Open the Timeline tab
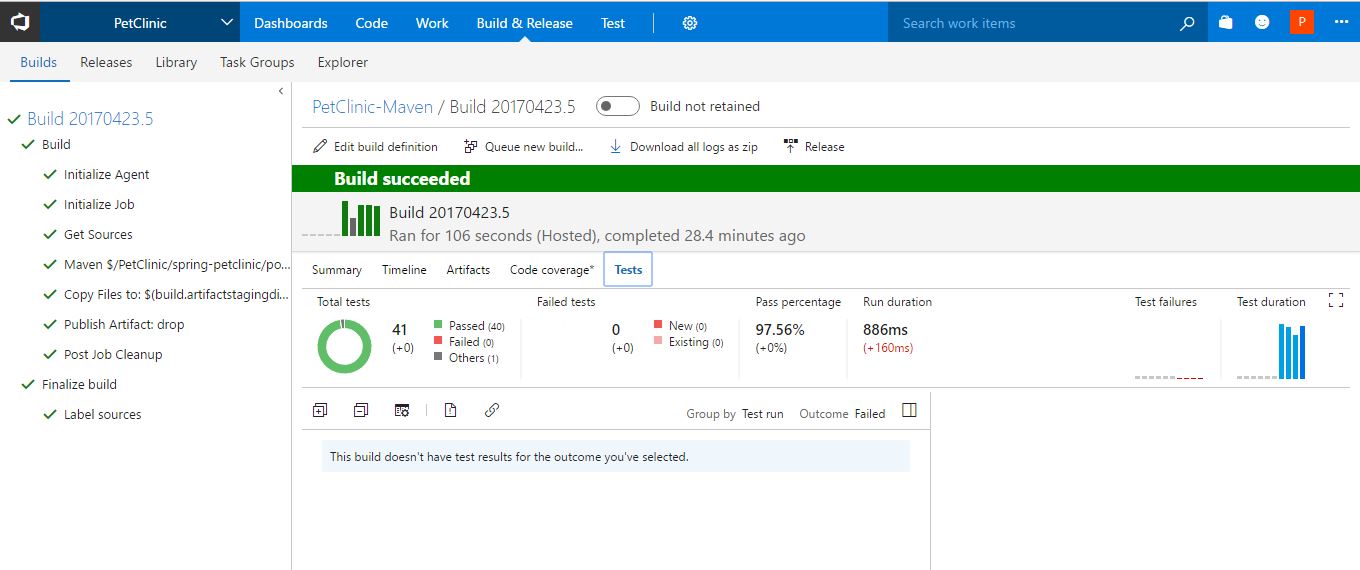Viewport: 1360px width, 570px height. click(x=404, y=270)
